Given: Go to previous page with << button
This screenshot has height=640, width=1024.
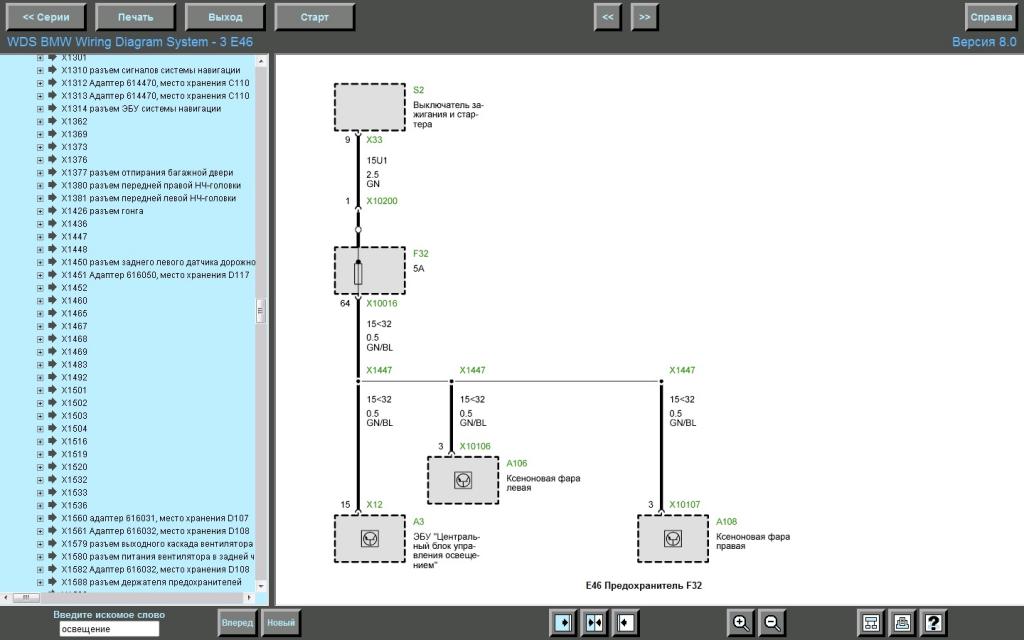Looking at the screenshot, I should (607, 17).
